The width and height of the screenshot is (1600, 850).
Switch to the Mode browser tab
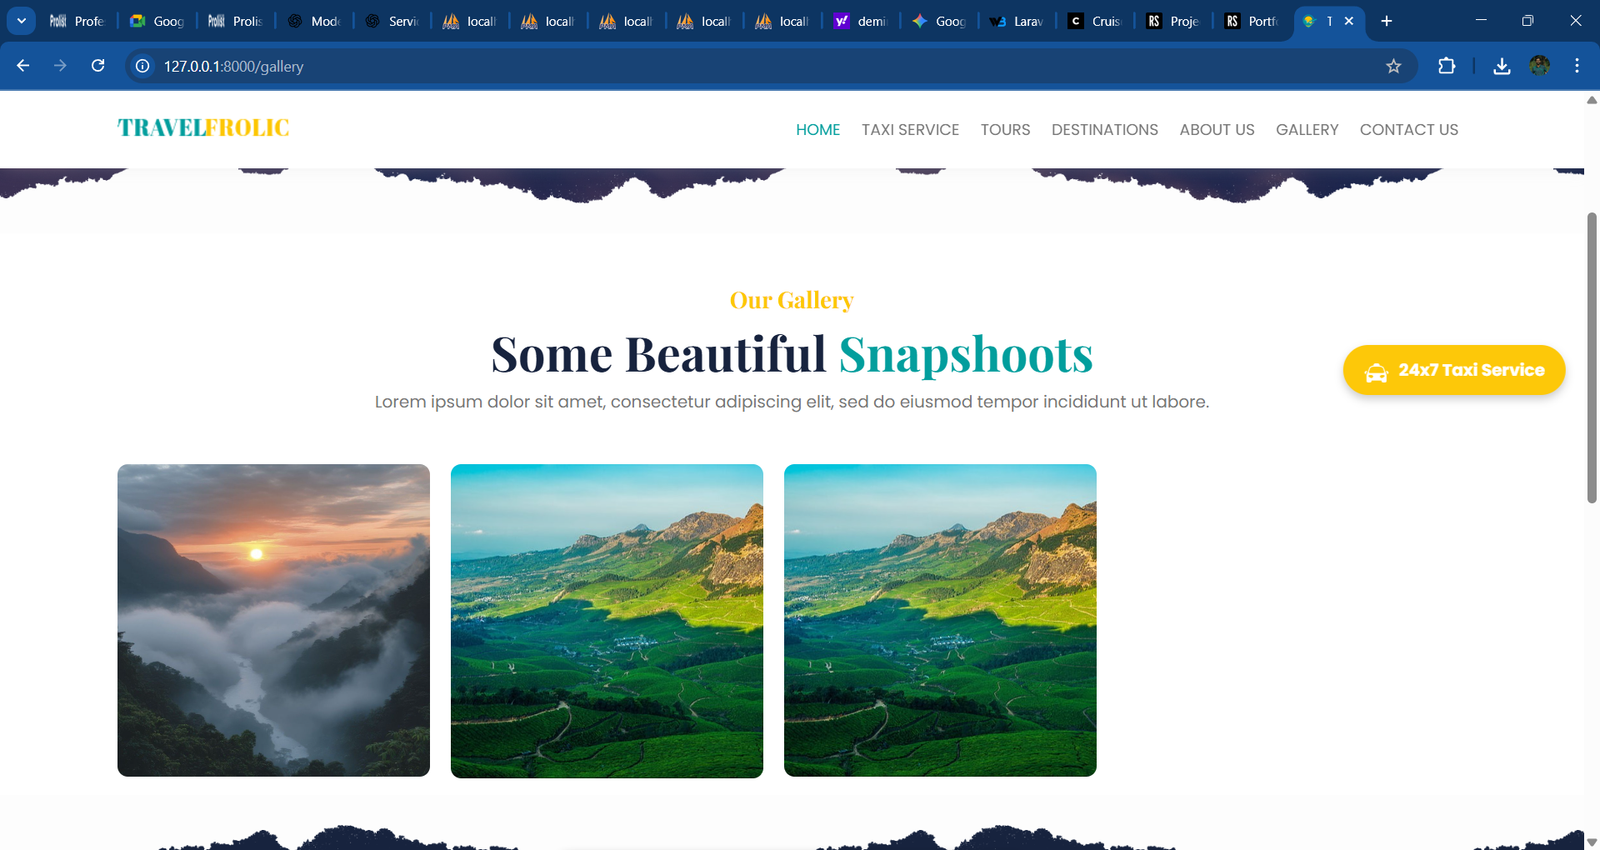tap(314, 21)
